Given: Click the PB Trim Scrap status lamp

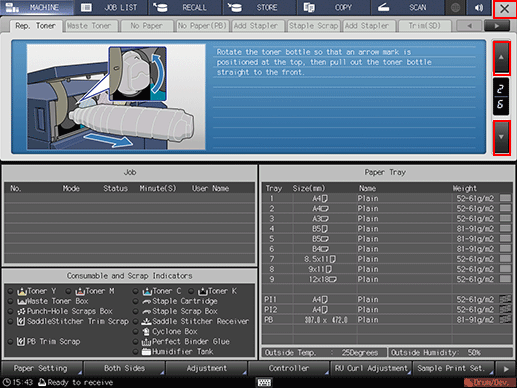Looking at the screenshot, I should (x=11, y=342).
